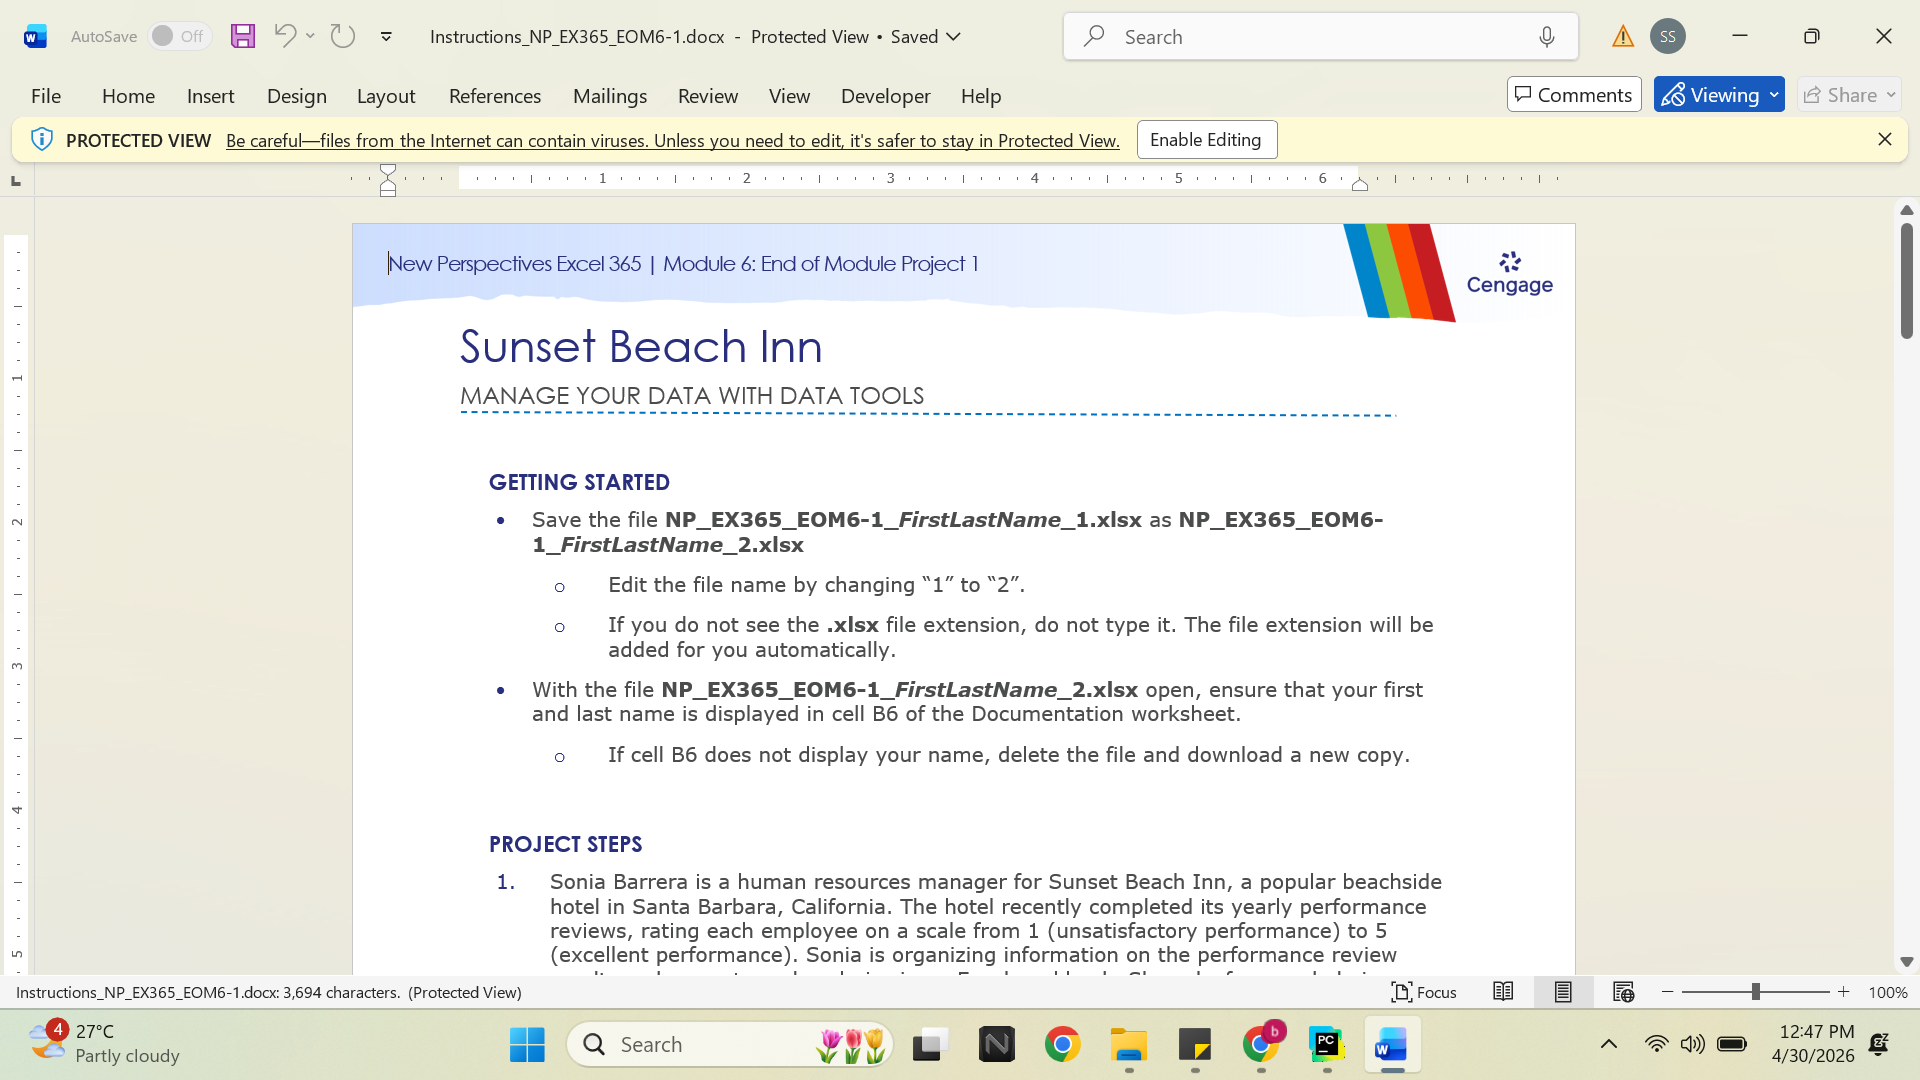Viewport: 1920px width, 1080px height.
Task: Click the Redo icon
Action: [343, 36]
